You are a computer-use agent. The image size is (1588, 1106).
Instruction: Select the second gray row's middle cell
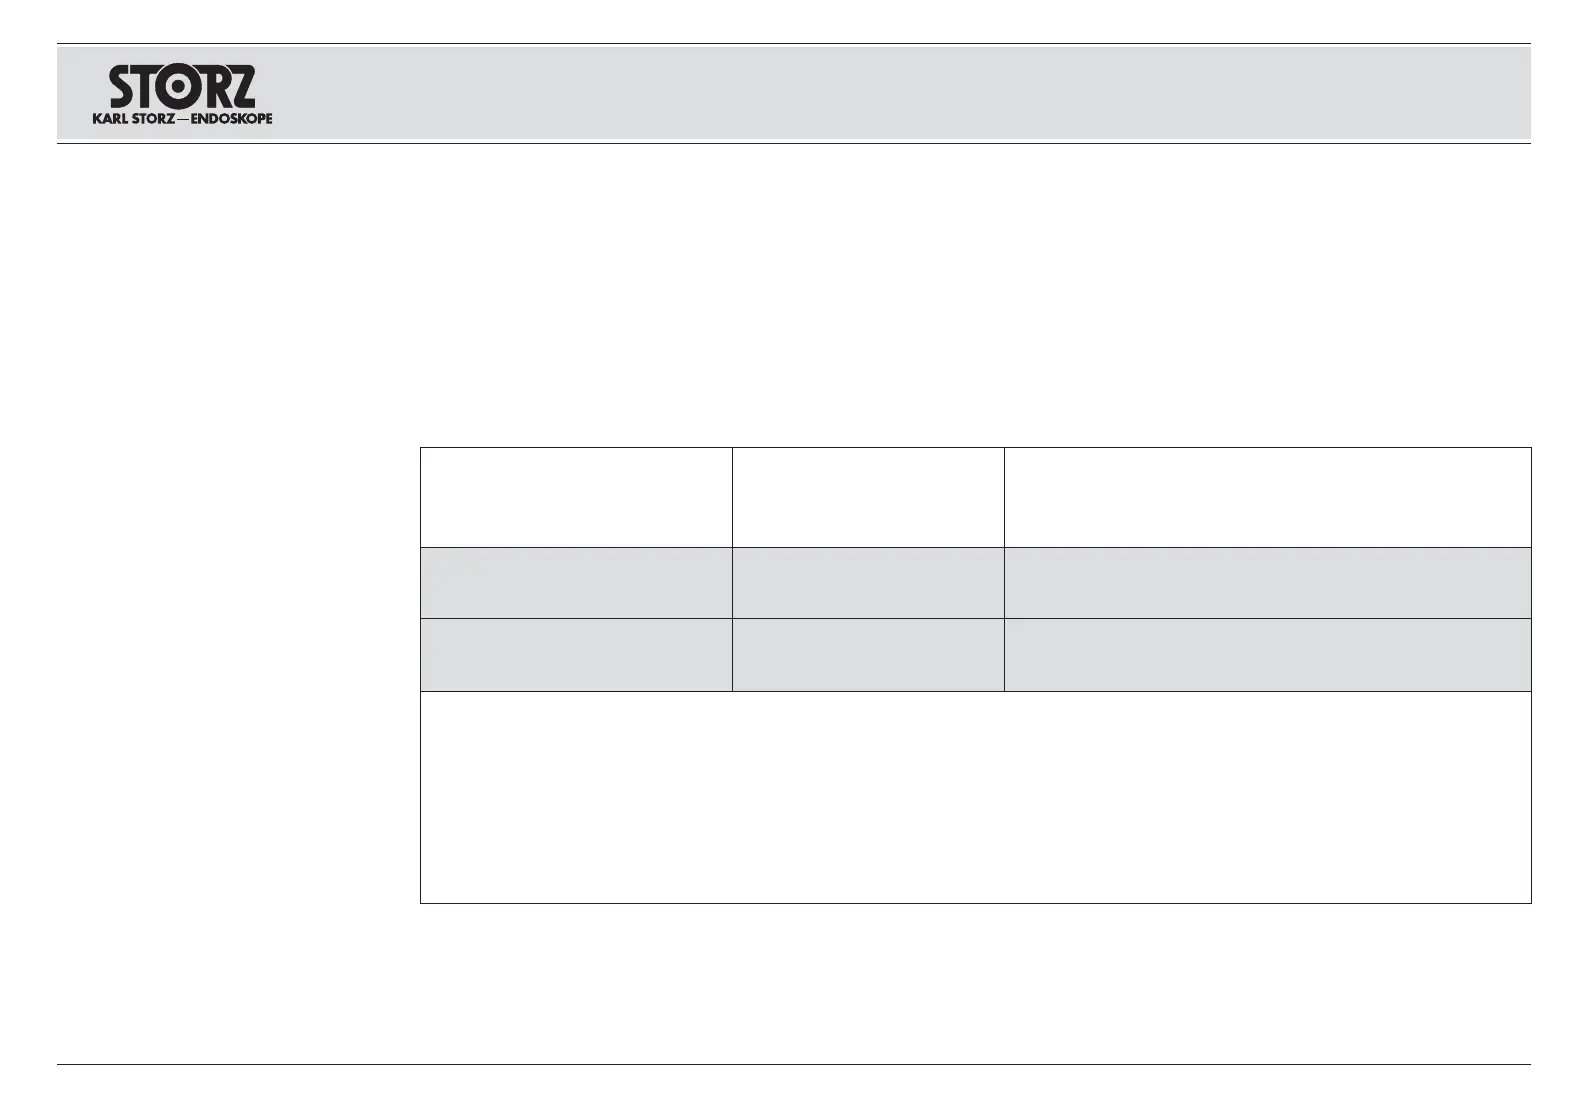click(x=868, y=655)
